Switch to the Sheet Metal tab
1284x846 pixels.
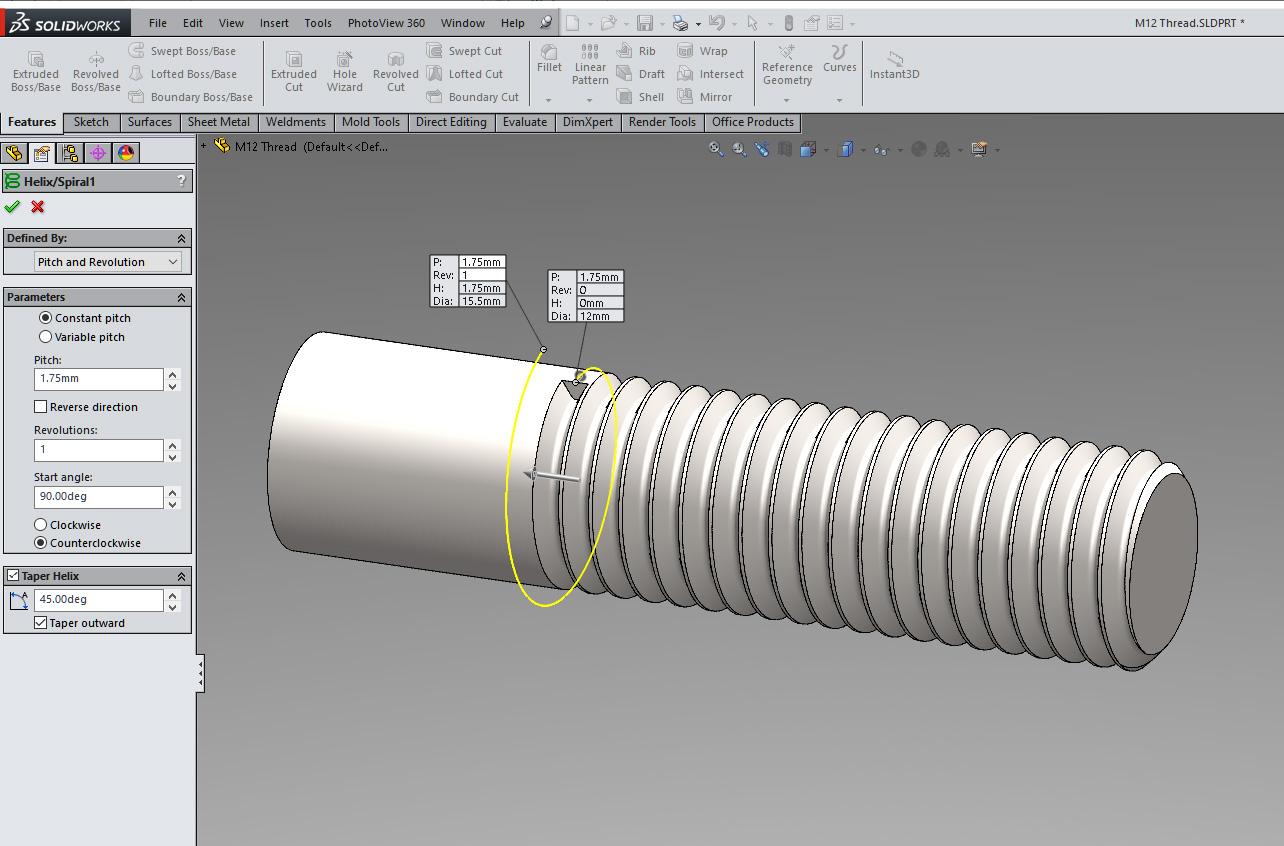pos(218,122)
